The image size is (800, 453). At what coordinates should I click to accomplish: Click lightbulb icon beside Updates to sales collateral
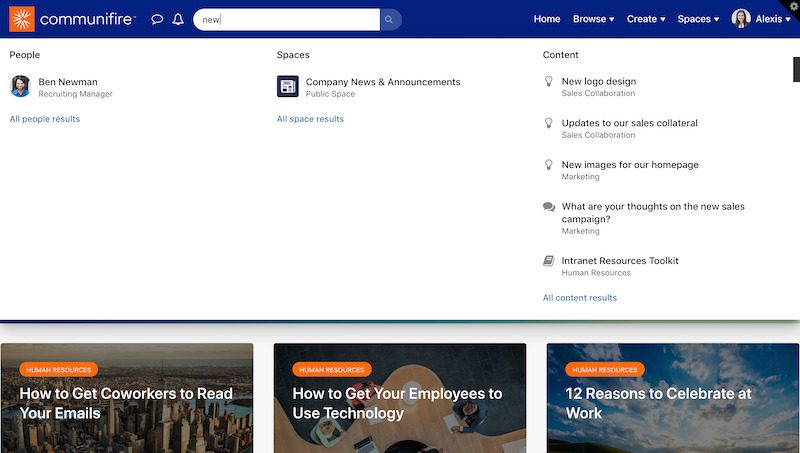click(x=548, y=123)
